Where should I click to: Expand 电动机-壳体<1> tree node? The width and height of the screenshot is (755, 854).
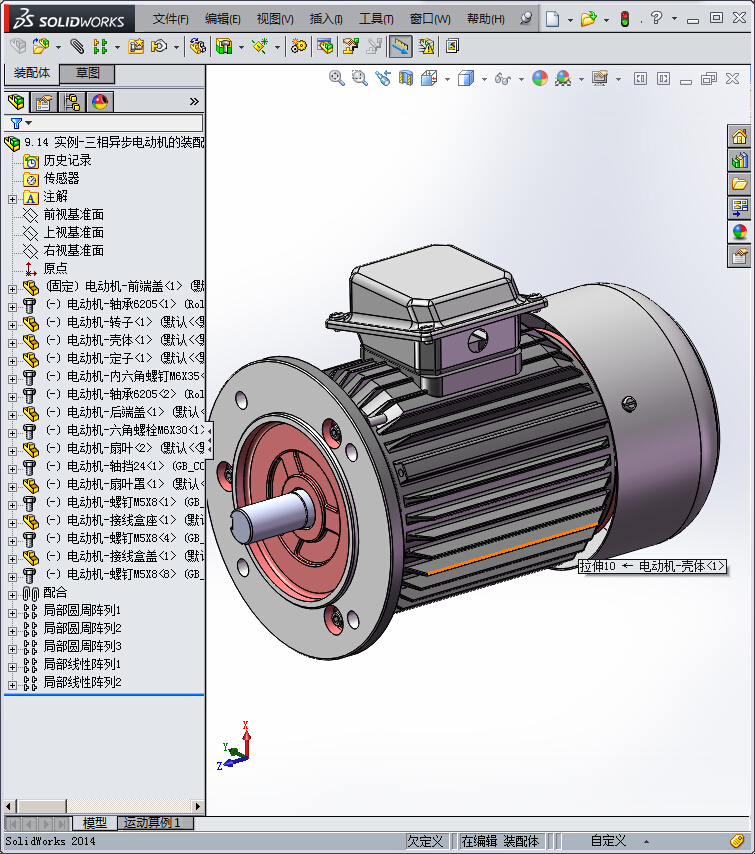(13, 343)
